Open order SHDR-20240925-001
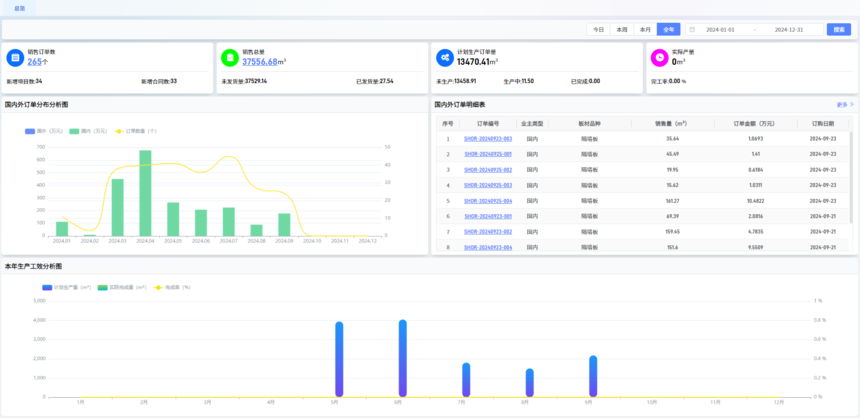 pos(488,154)
